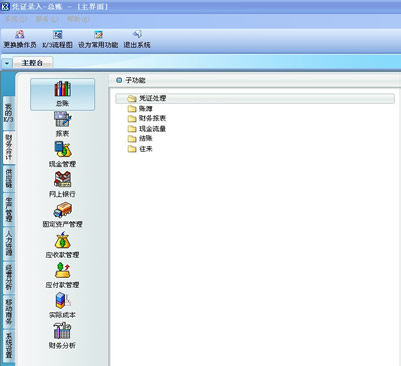This screenshot has height=366, width=401.
Task: Open the 报表 reports module icon
Action: [x=62, y=124]
